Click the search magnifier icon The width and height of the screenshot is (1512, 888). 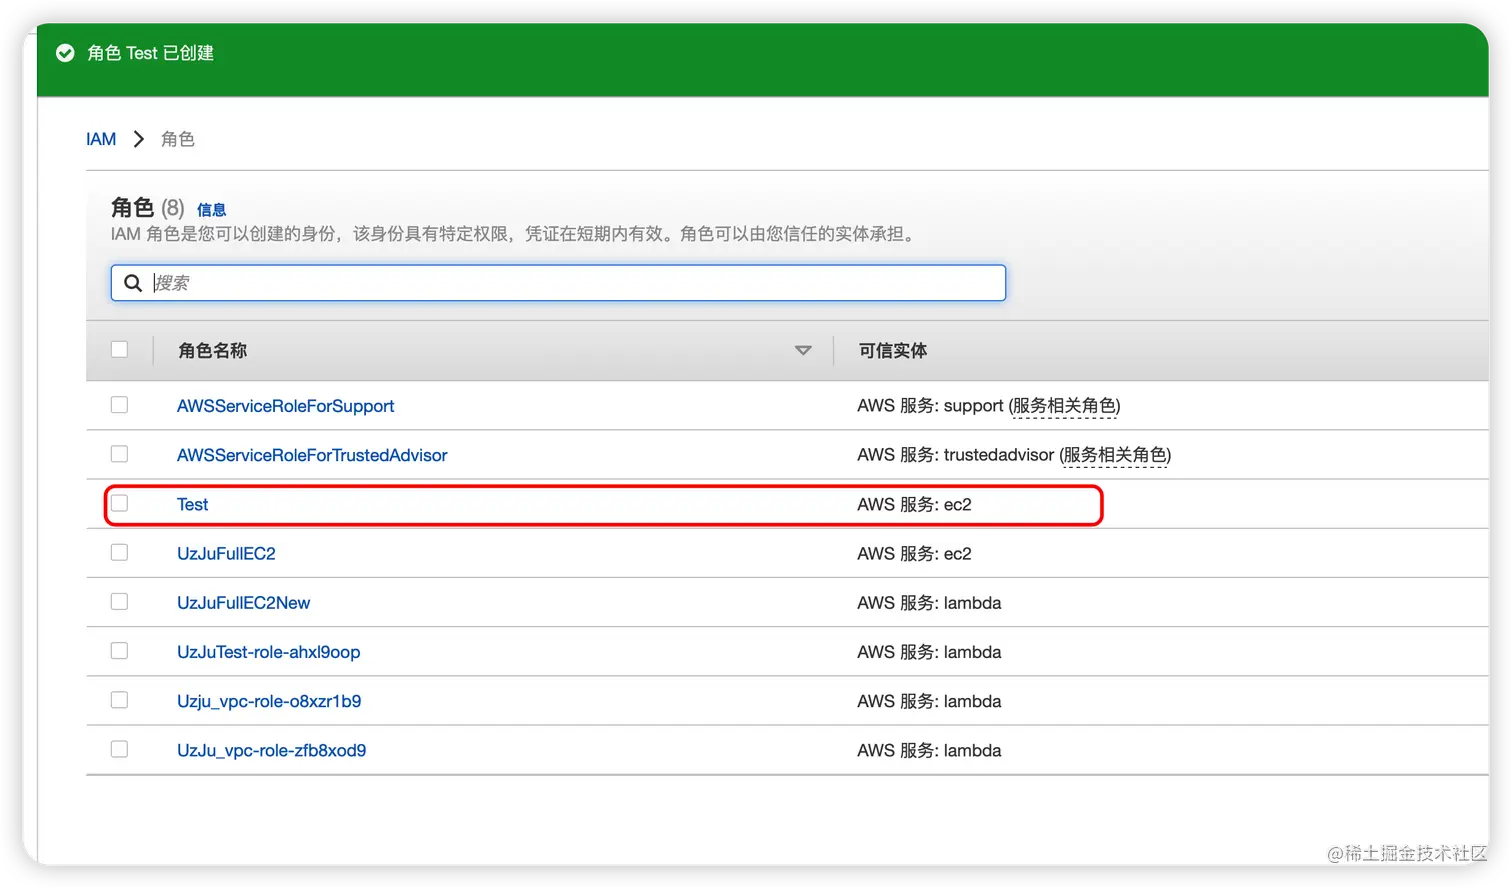coord(133,283)
